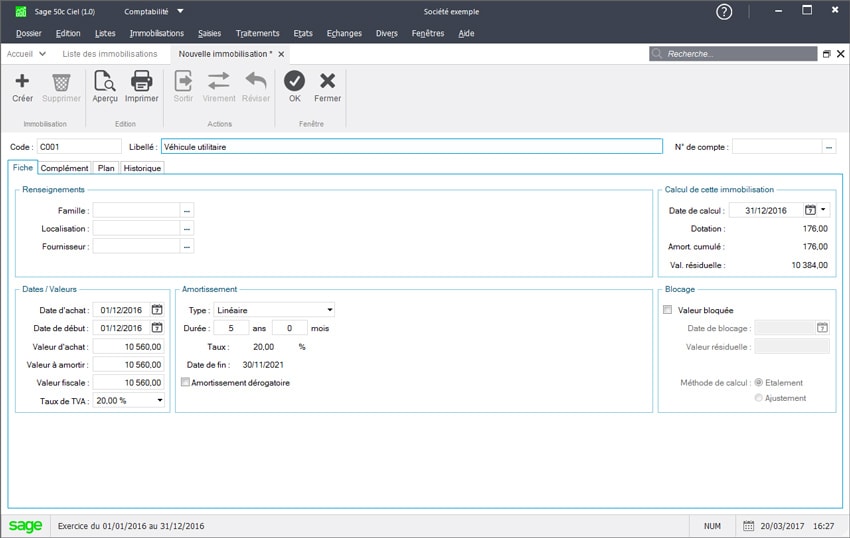Click the Recherche search box
This screenshot has height=538, width=850.
click(x=740, y=54)
